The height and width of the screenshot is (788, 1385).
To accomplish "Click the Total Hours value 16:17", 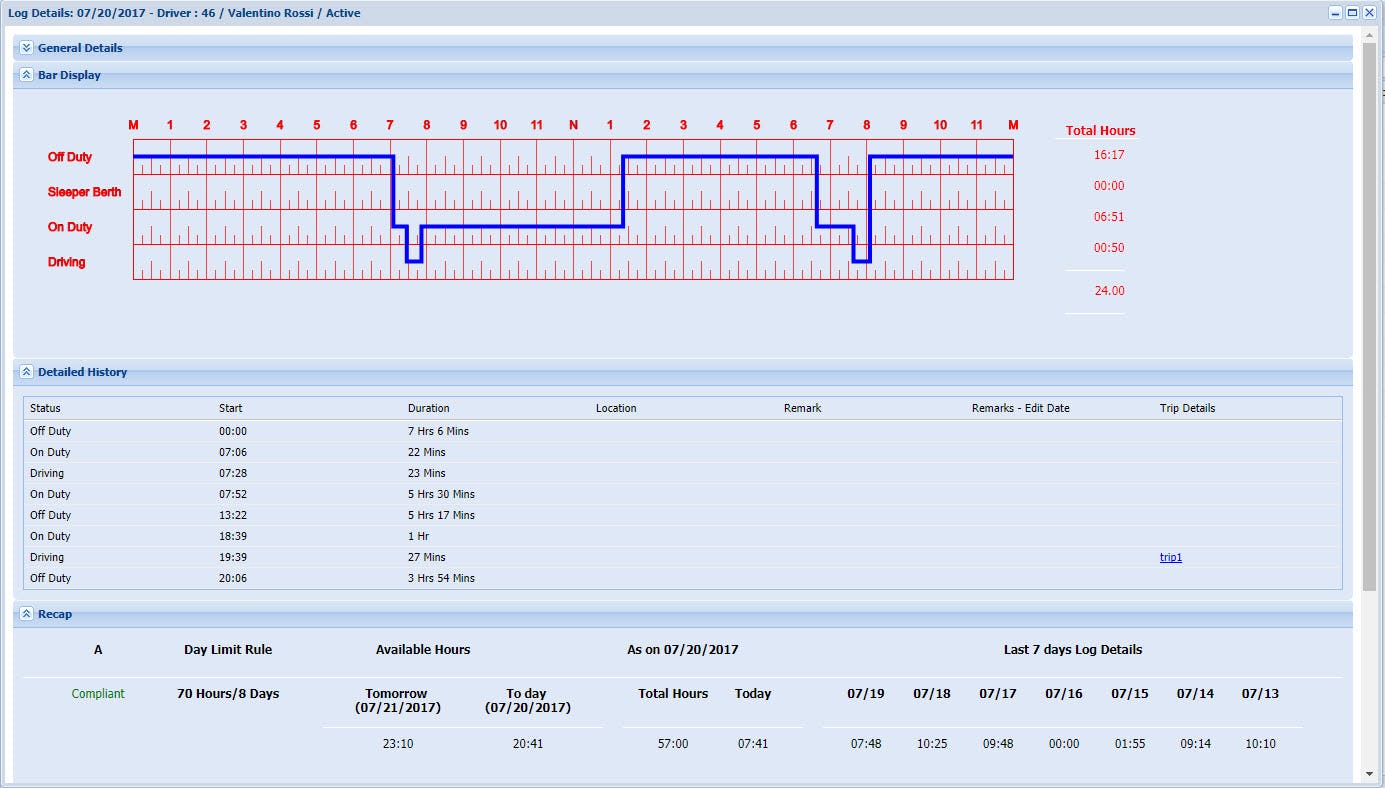I will 1108,154.
